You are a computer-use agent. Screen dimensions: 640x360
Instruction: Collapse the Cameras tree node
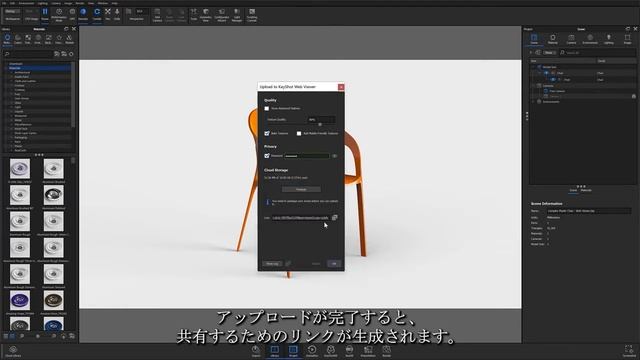tap(533, 86)
